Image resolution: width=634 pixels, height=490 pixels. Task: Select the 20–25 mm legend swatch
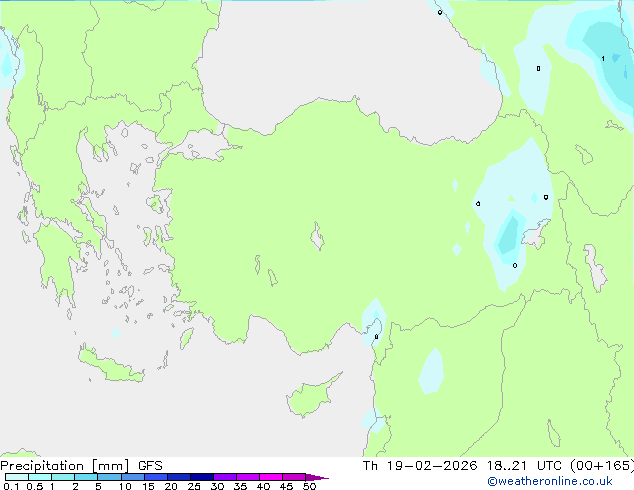pos(179,477)
